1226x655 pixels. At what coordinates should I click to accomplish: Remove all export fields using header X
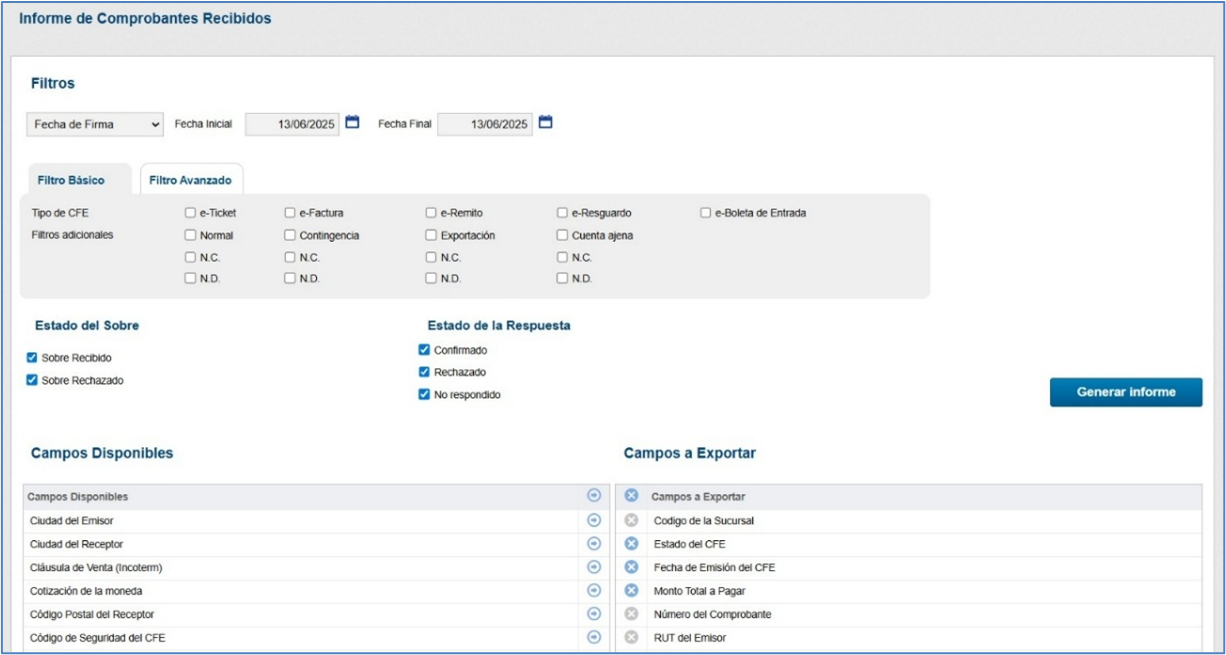pos(631,496)
